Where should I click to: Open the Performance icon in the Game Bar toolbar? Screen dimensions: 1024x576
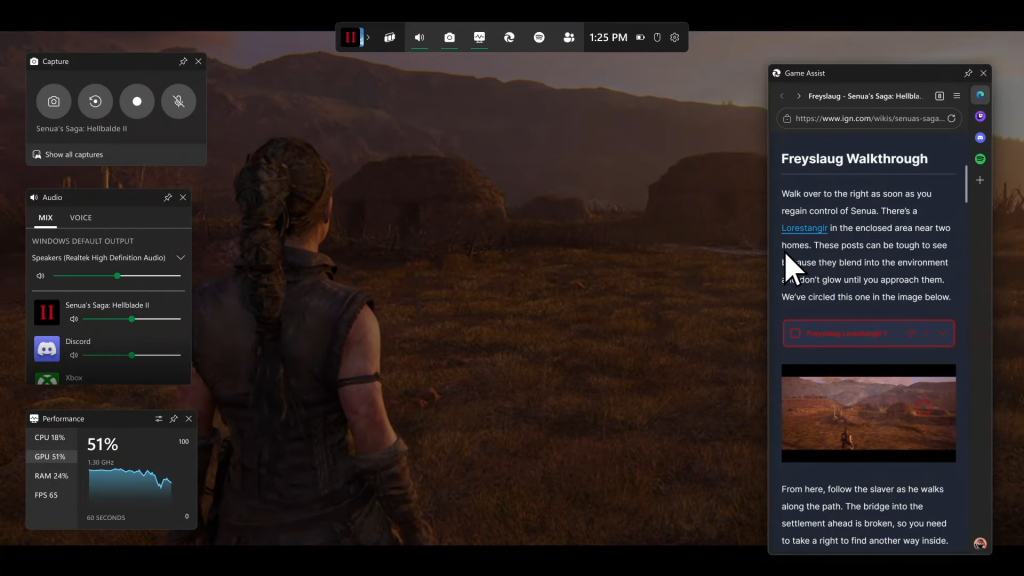pos(479,37)
